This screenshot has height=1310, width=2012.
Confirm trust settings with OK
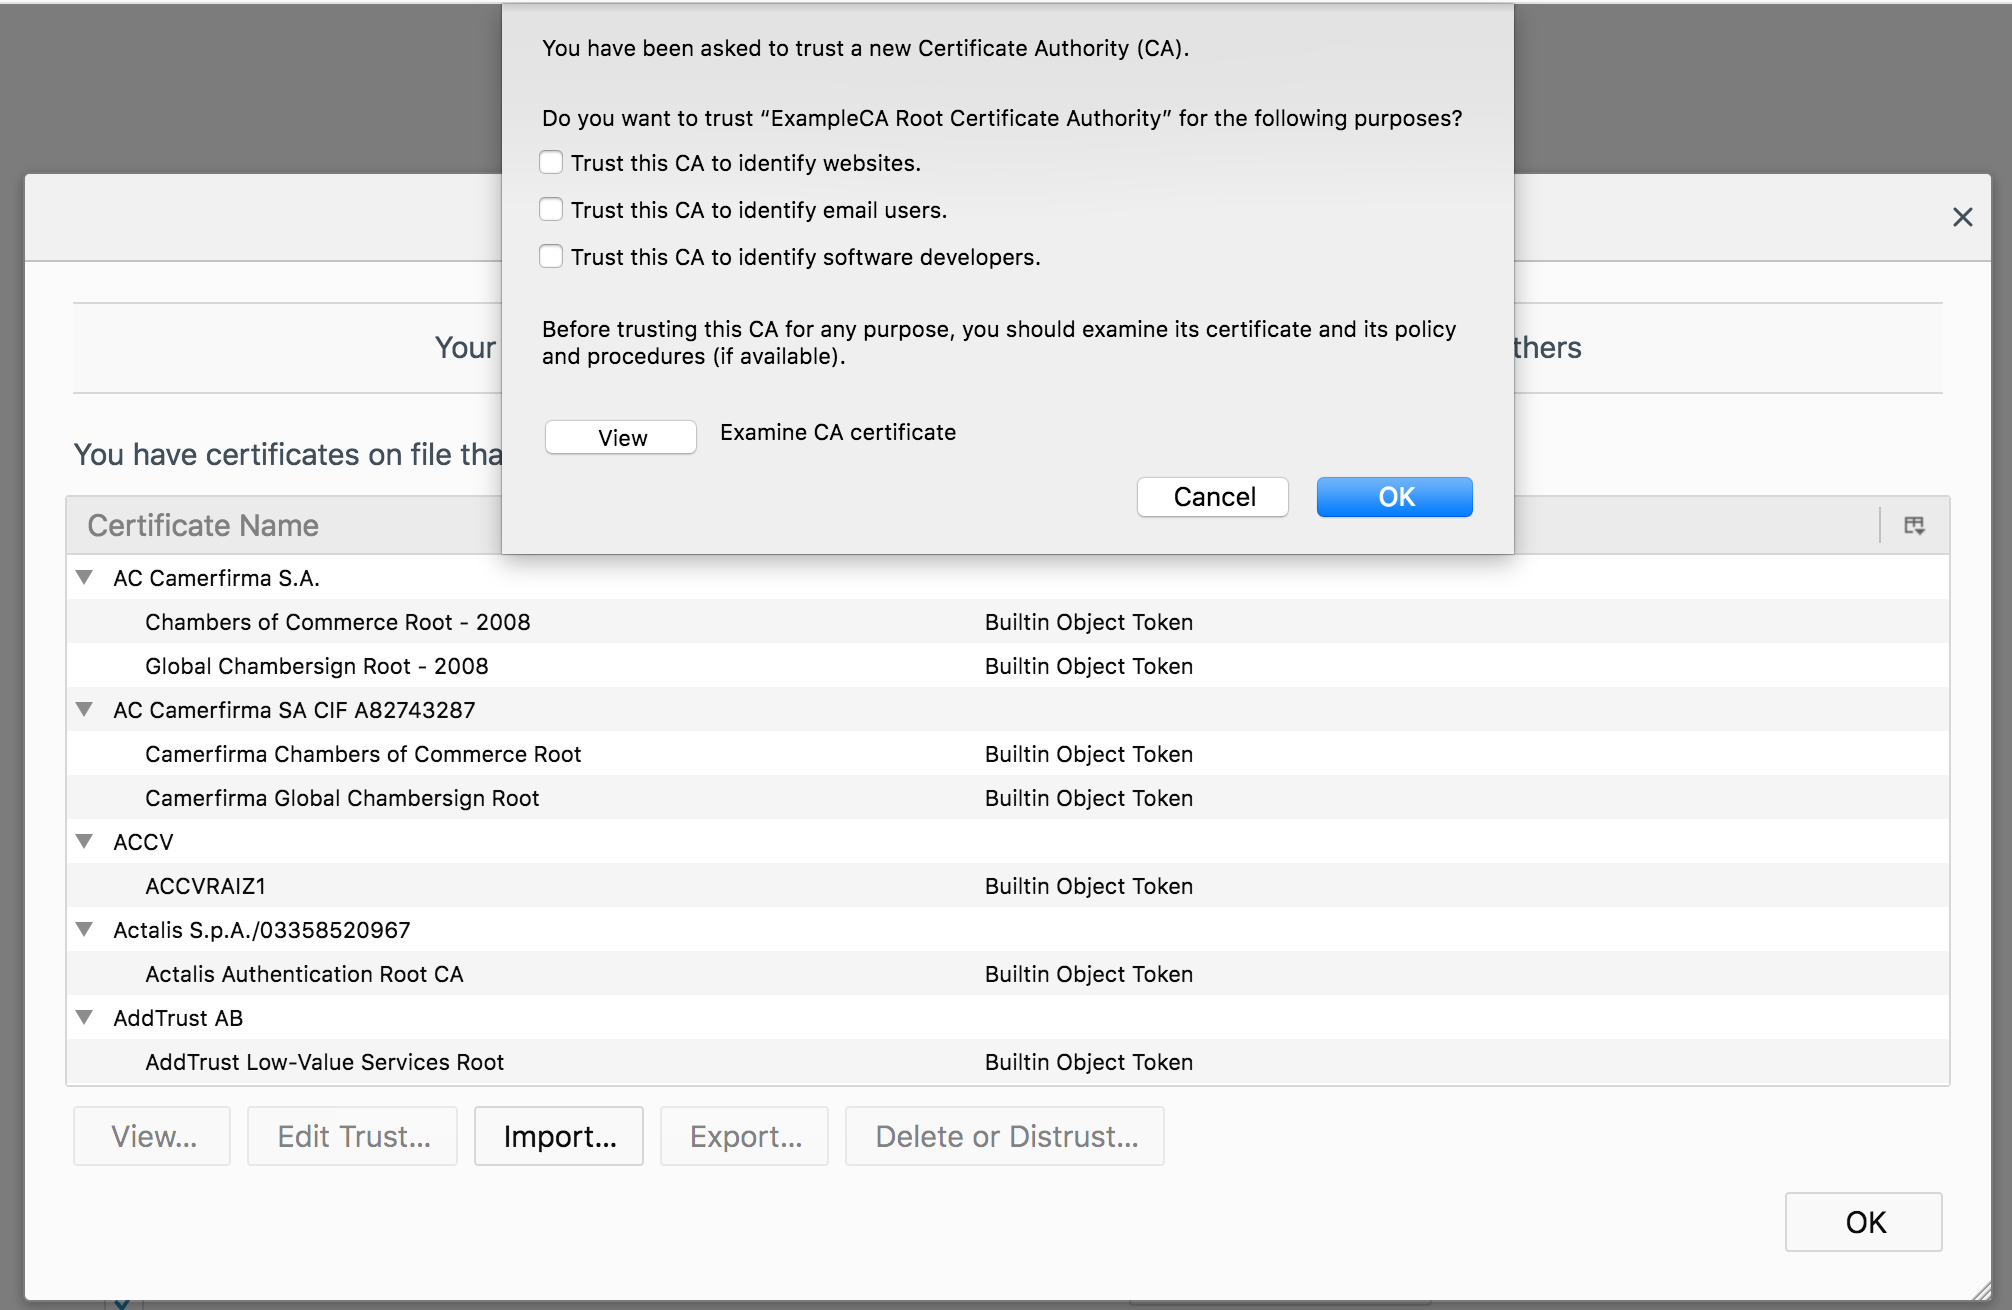point(1394,497)
